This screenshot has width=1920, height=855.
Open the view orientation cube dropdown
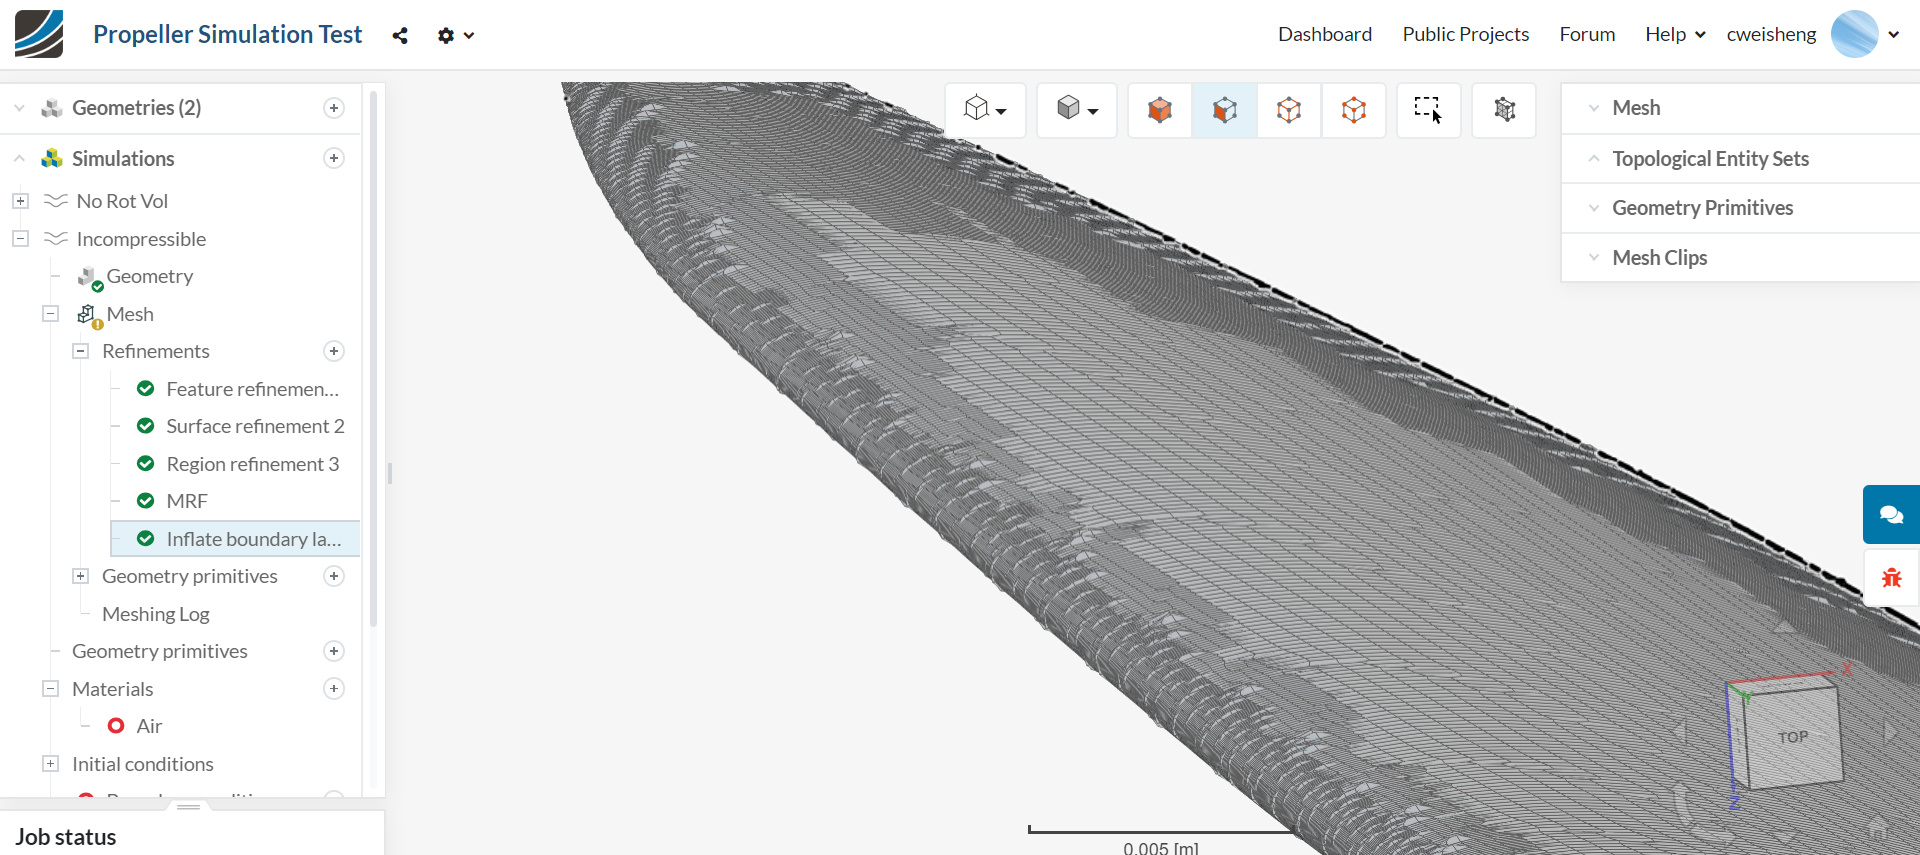click(x=985, y=109)
